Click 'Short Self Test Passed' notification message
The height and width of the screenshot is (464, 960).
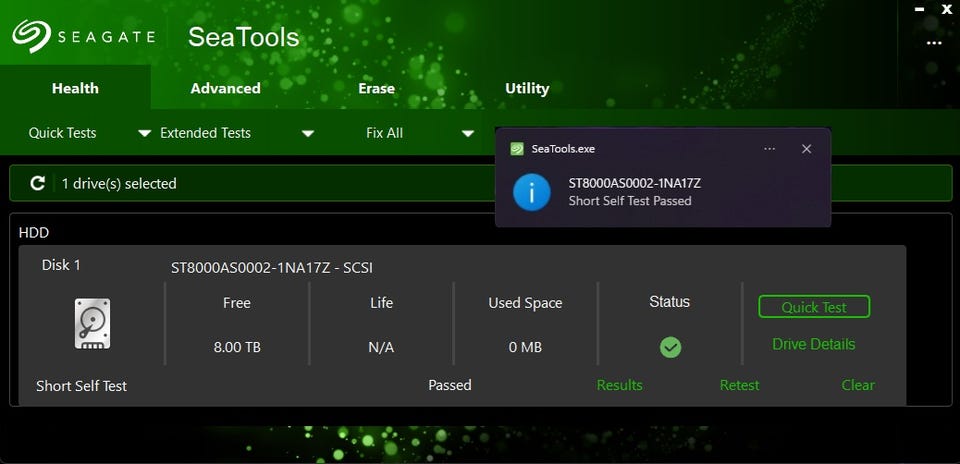coord(630,201)
